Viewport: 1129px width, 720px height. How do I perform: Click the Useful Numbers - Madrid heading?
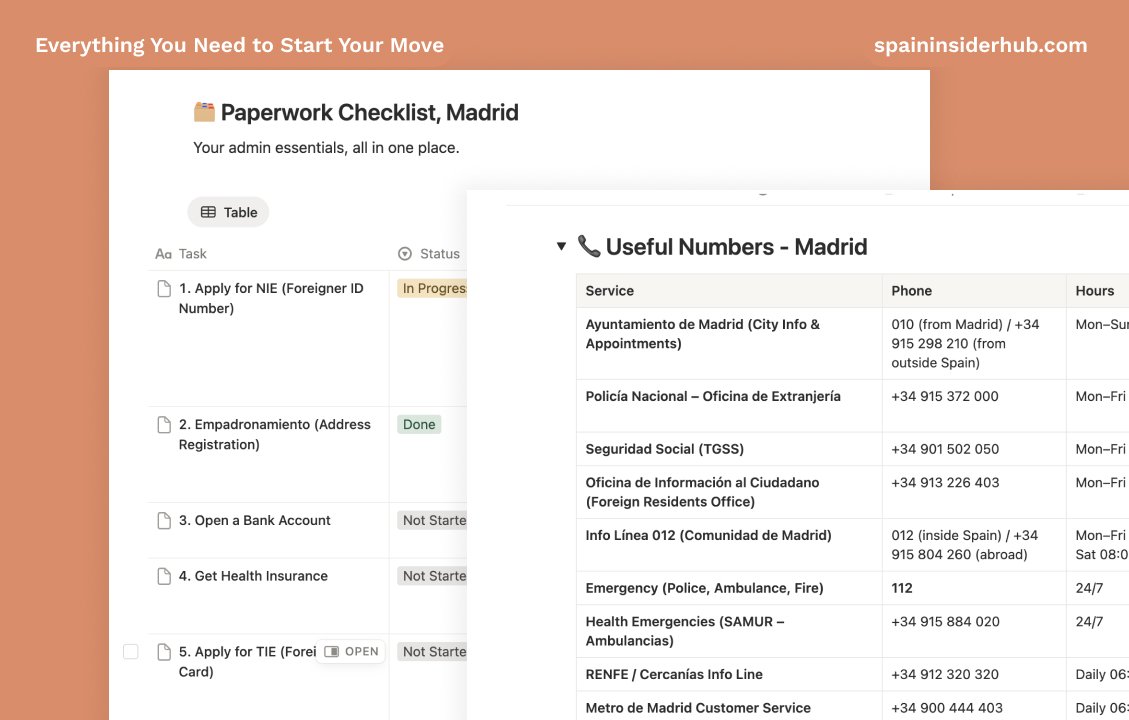(x=736, y=247)
